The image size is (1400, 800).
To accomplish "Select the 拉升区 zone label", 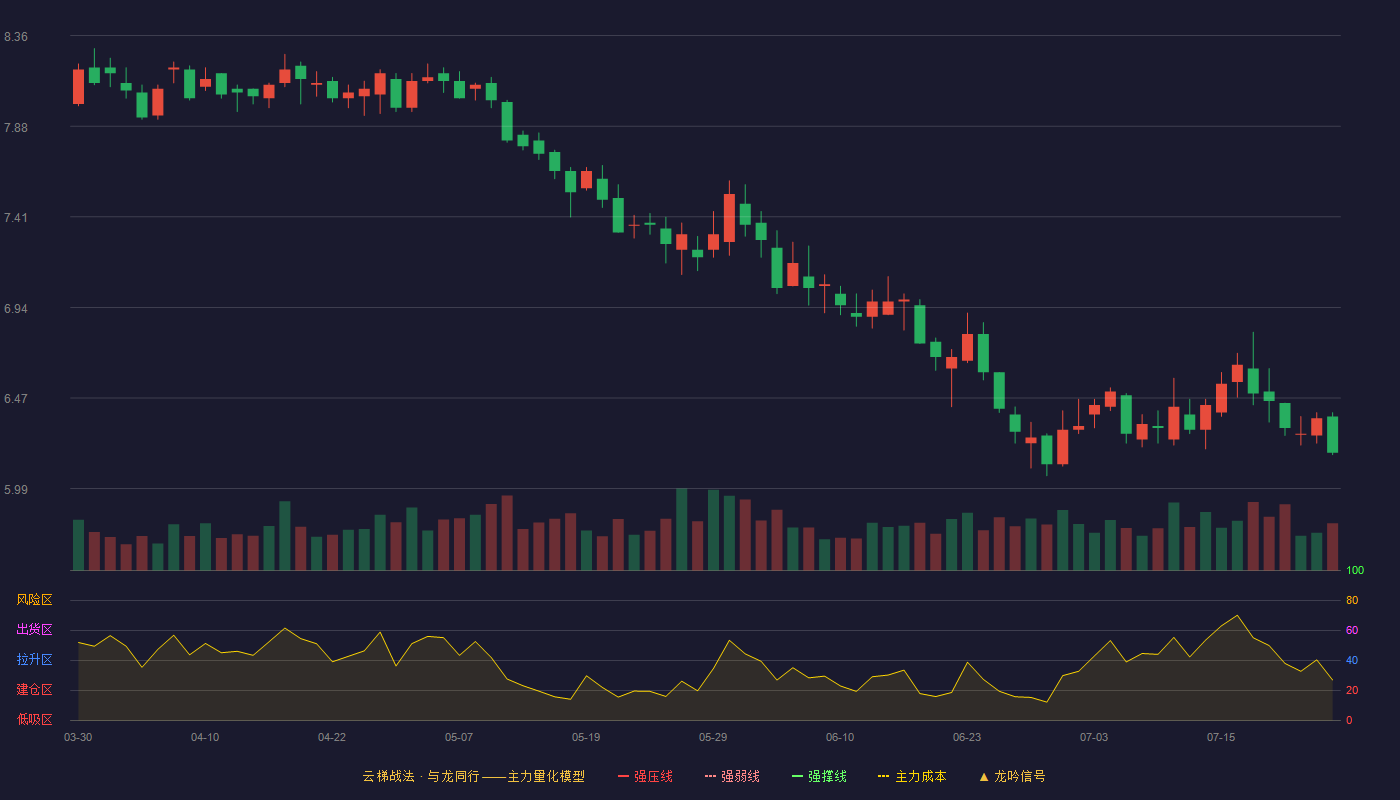I will coord(34,660).
